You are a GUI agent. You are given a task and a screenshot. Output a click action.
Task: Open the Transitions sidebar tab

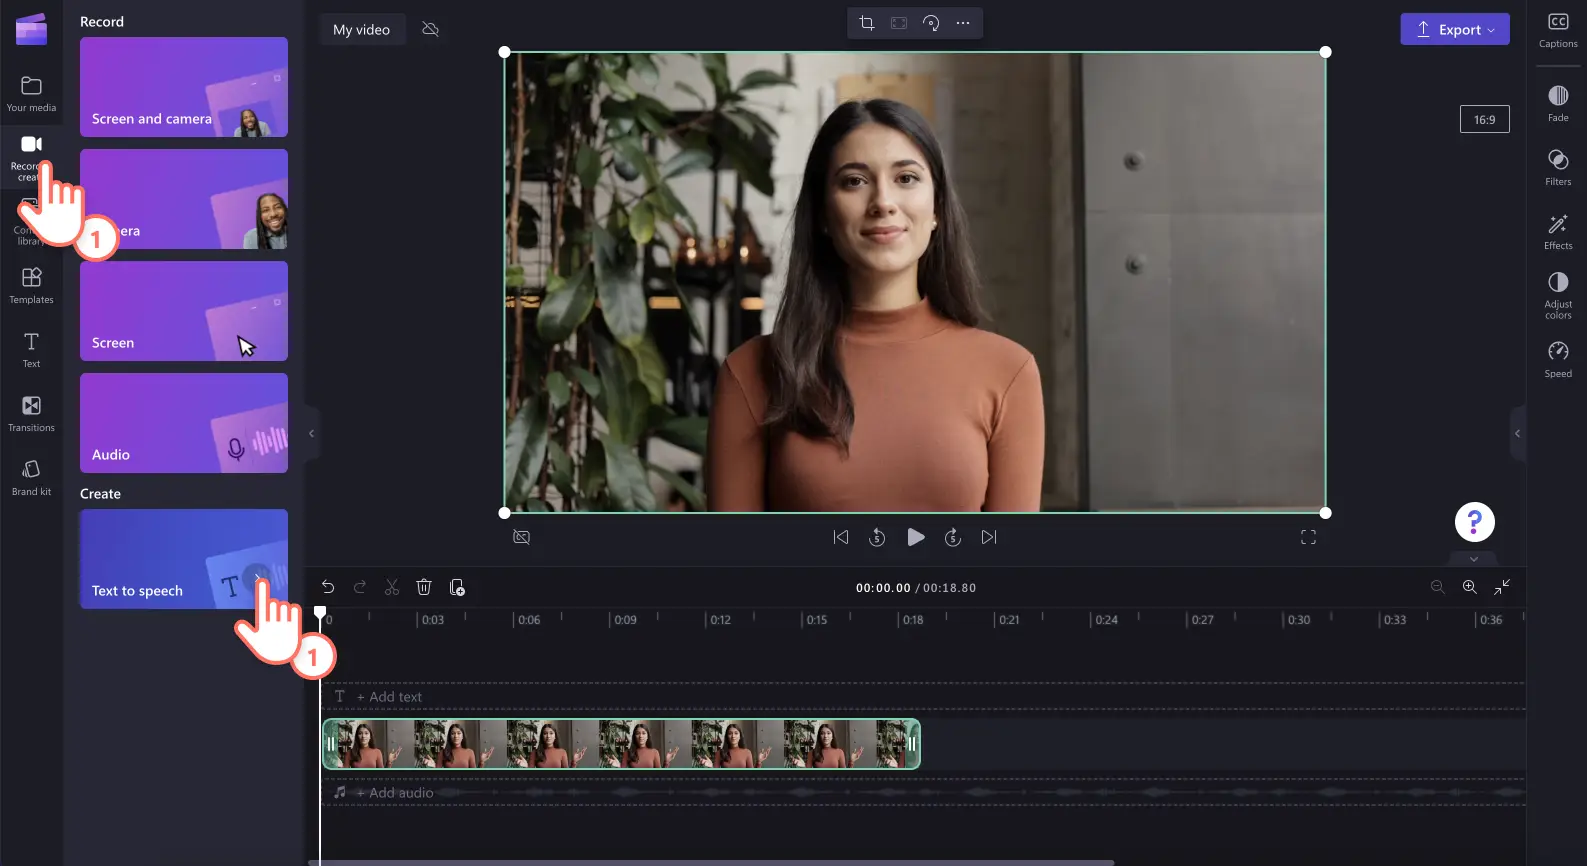tap(31, 414)
